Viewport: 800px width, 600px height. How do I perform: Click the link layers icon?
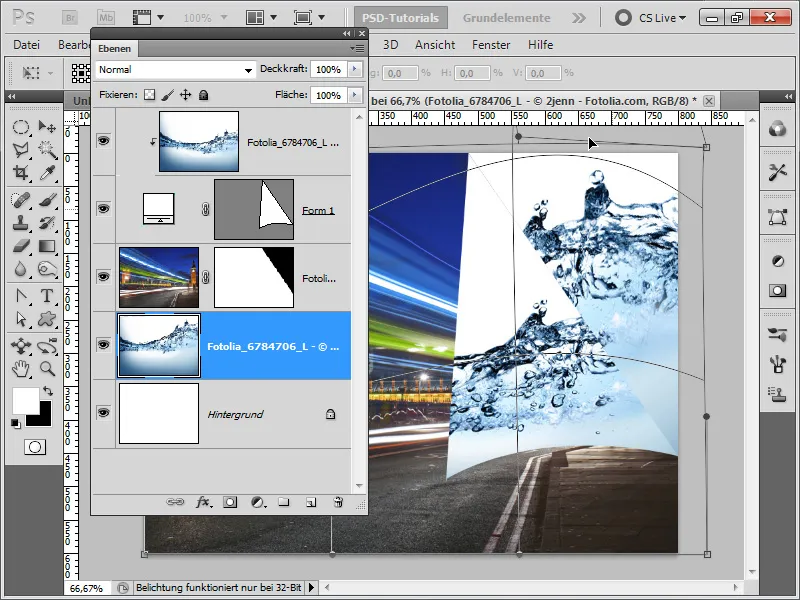(175, 502)
